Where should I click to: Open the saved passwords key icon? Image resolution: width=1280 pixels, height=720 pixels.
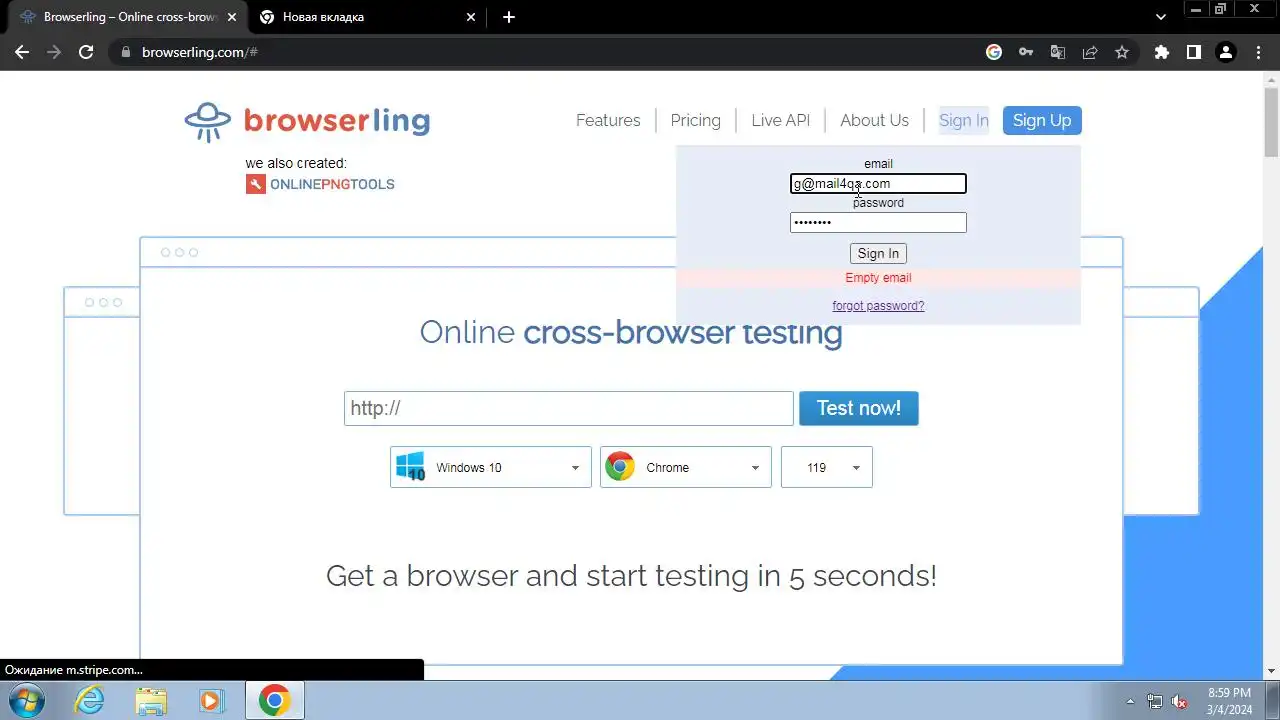coord(1026,52)
